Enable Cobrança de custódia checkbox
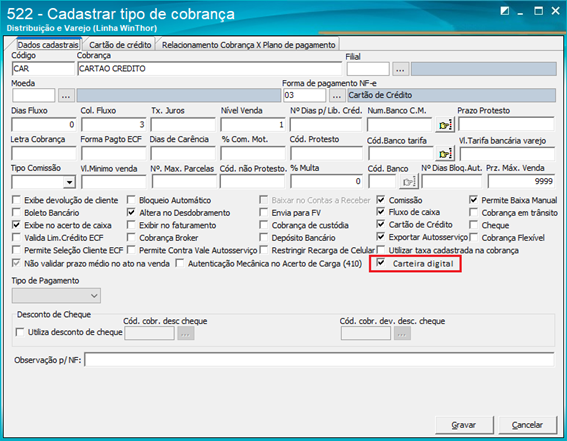This screenshot has width=567, height=441. click(x=264, y=225)
